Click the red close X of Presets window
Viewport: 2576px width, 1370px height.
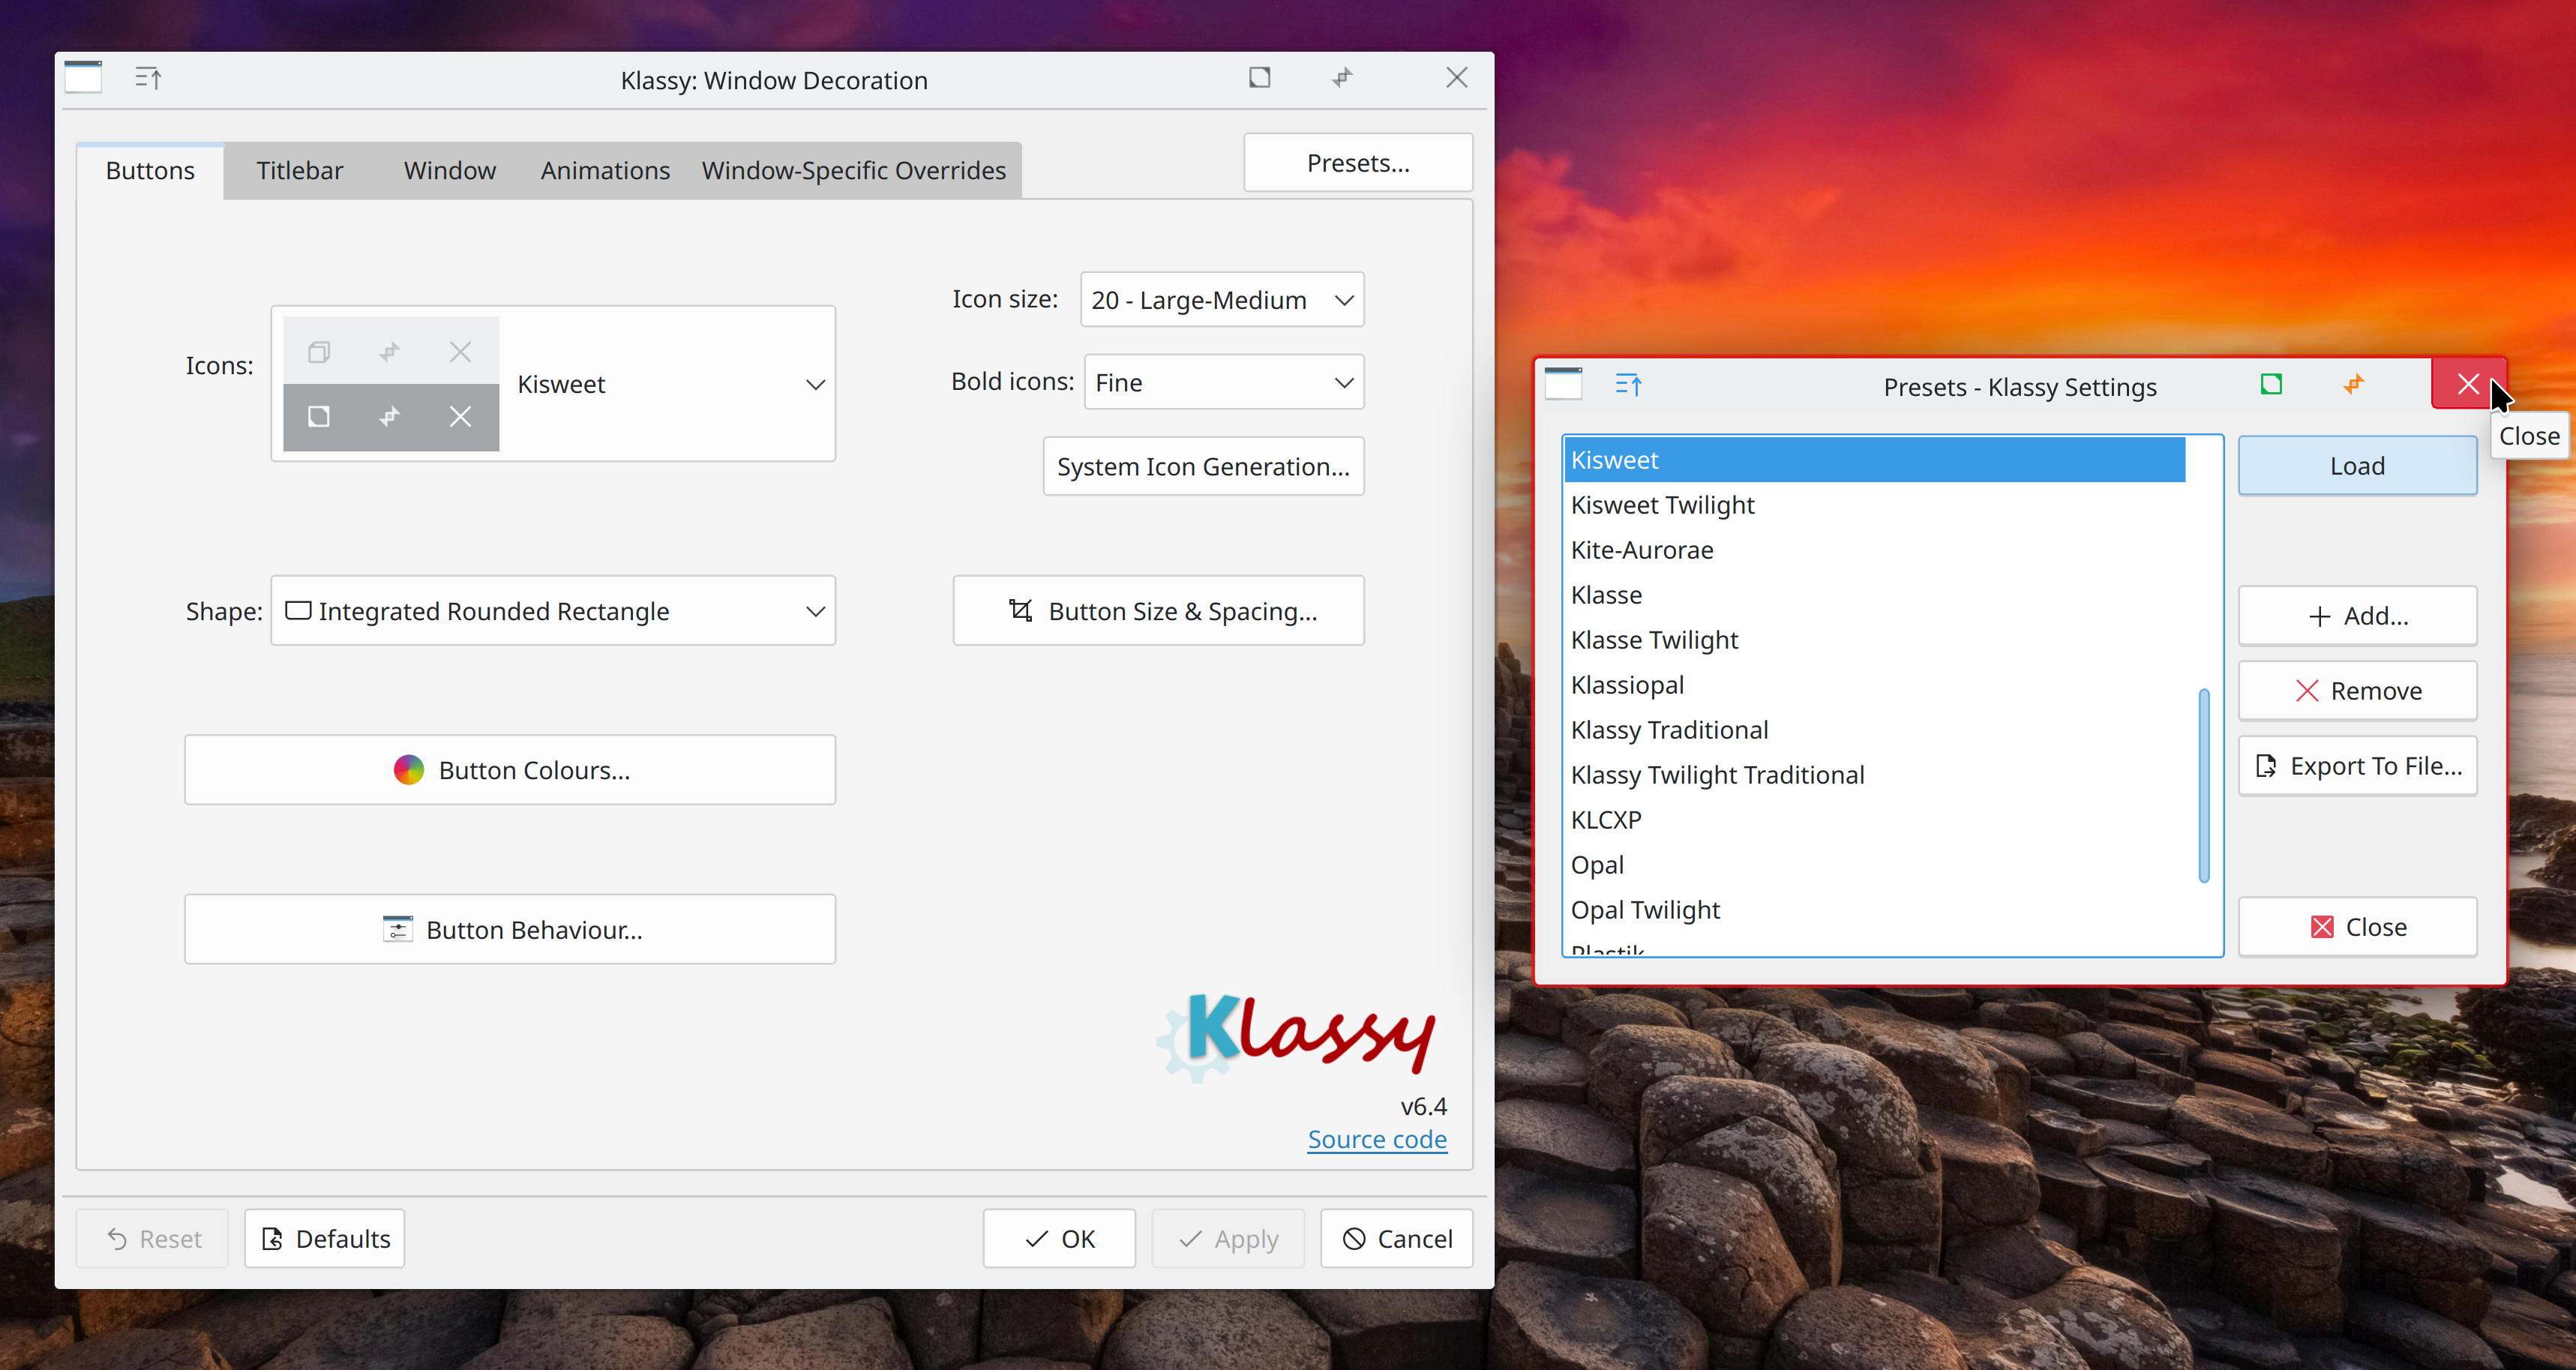[2468, 384]
